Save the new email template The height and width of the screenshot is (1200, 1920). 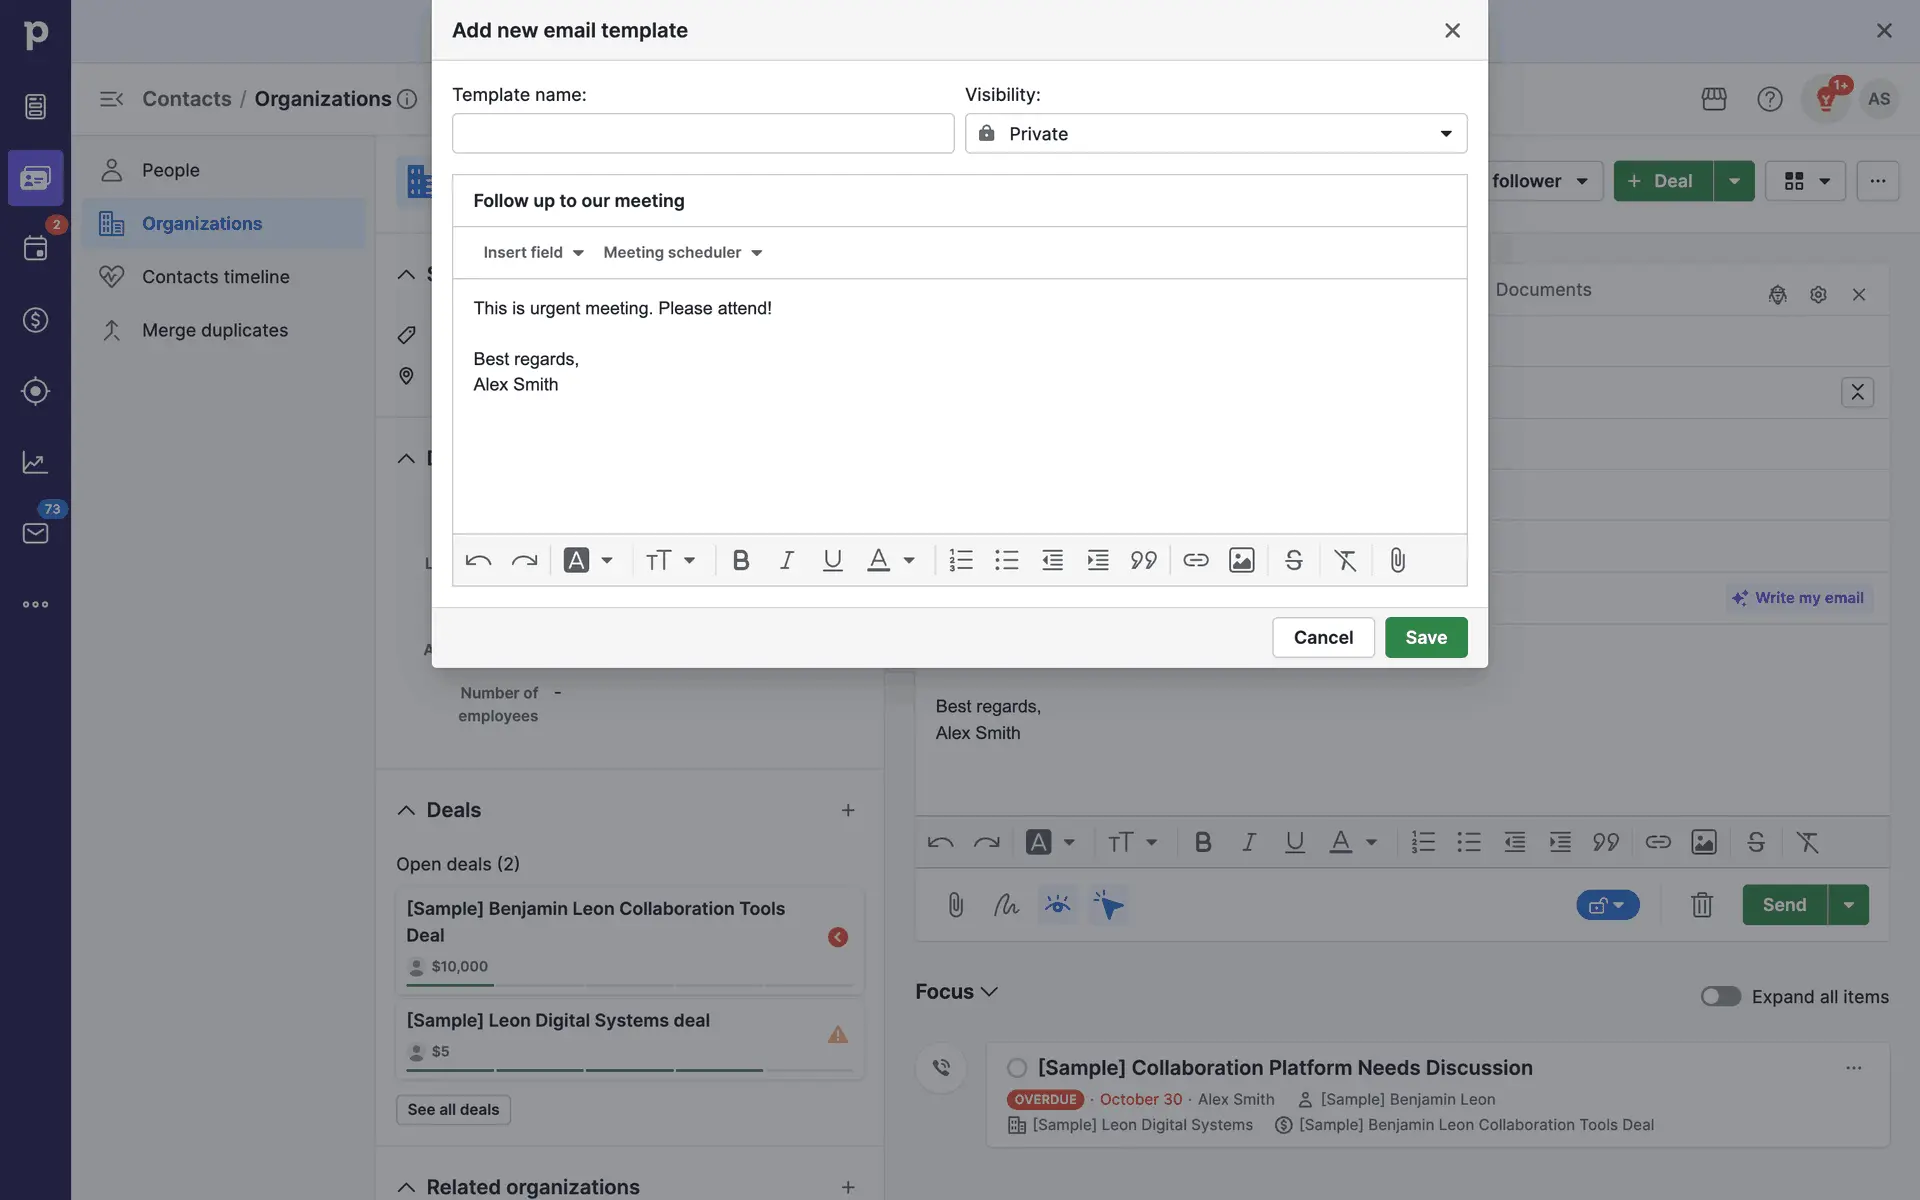[1425, 638]
